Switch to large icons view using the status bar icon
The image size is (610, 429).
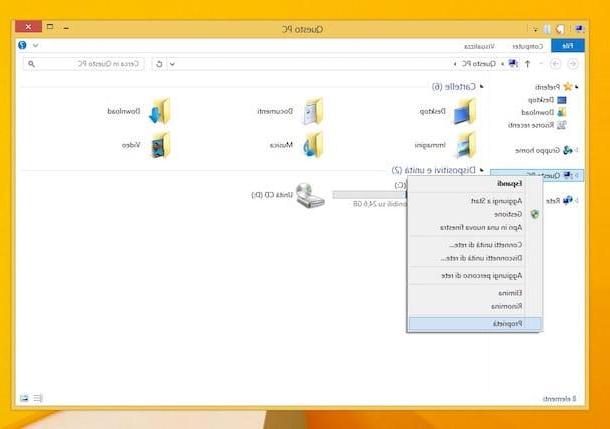pos(25,398)
